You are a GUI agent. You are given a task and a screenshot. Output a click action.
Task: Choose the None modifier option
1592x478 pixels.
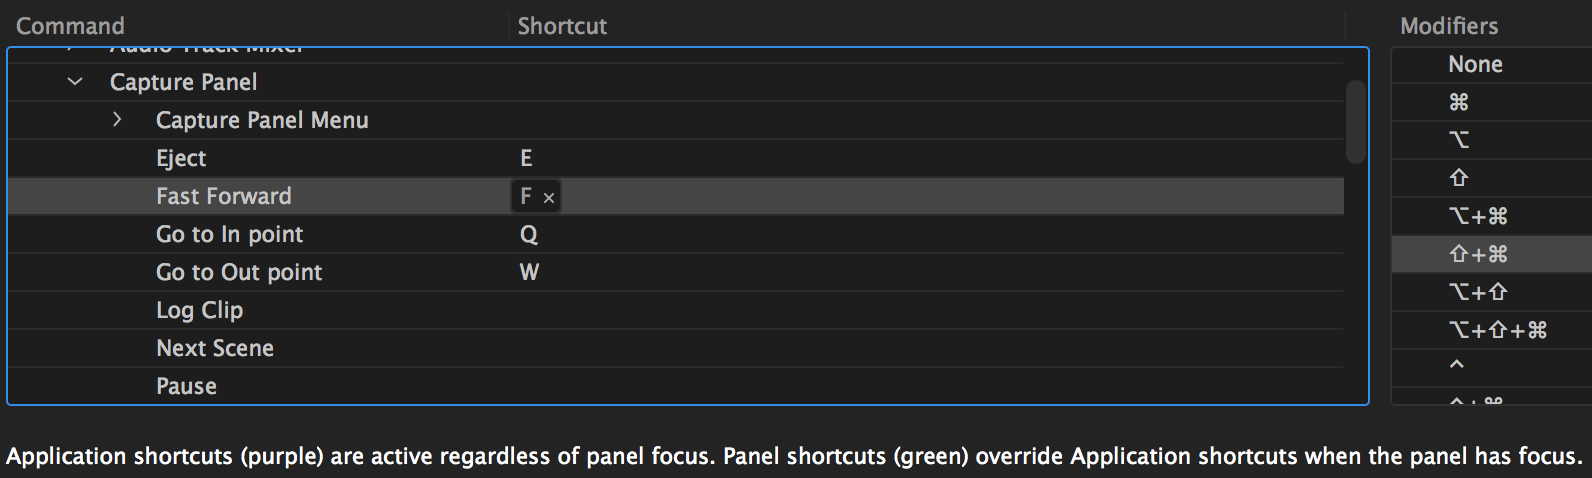[1475, 64]
